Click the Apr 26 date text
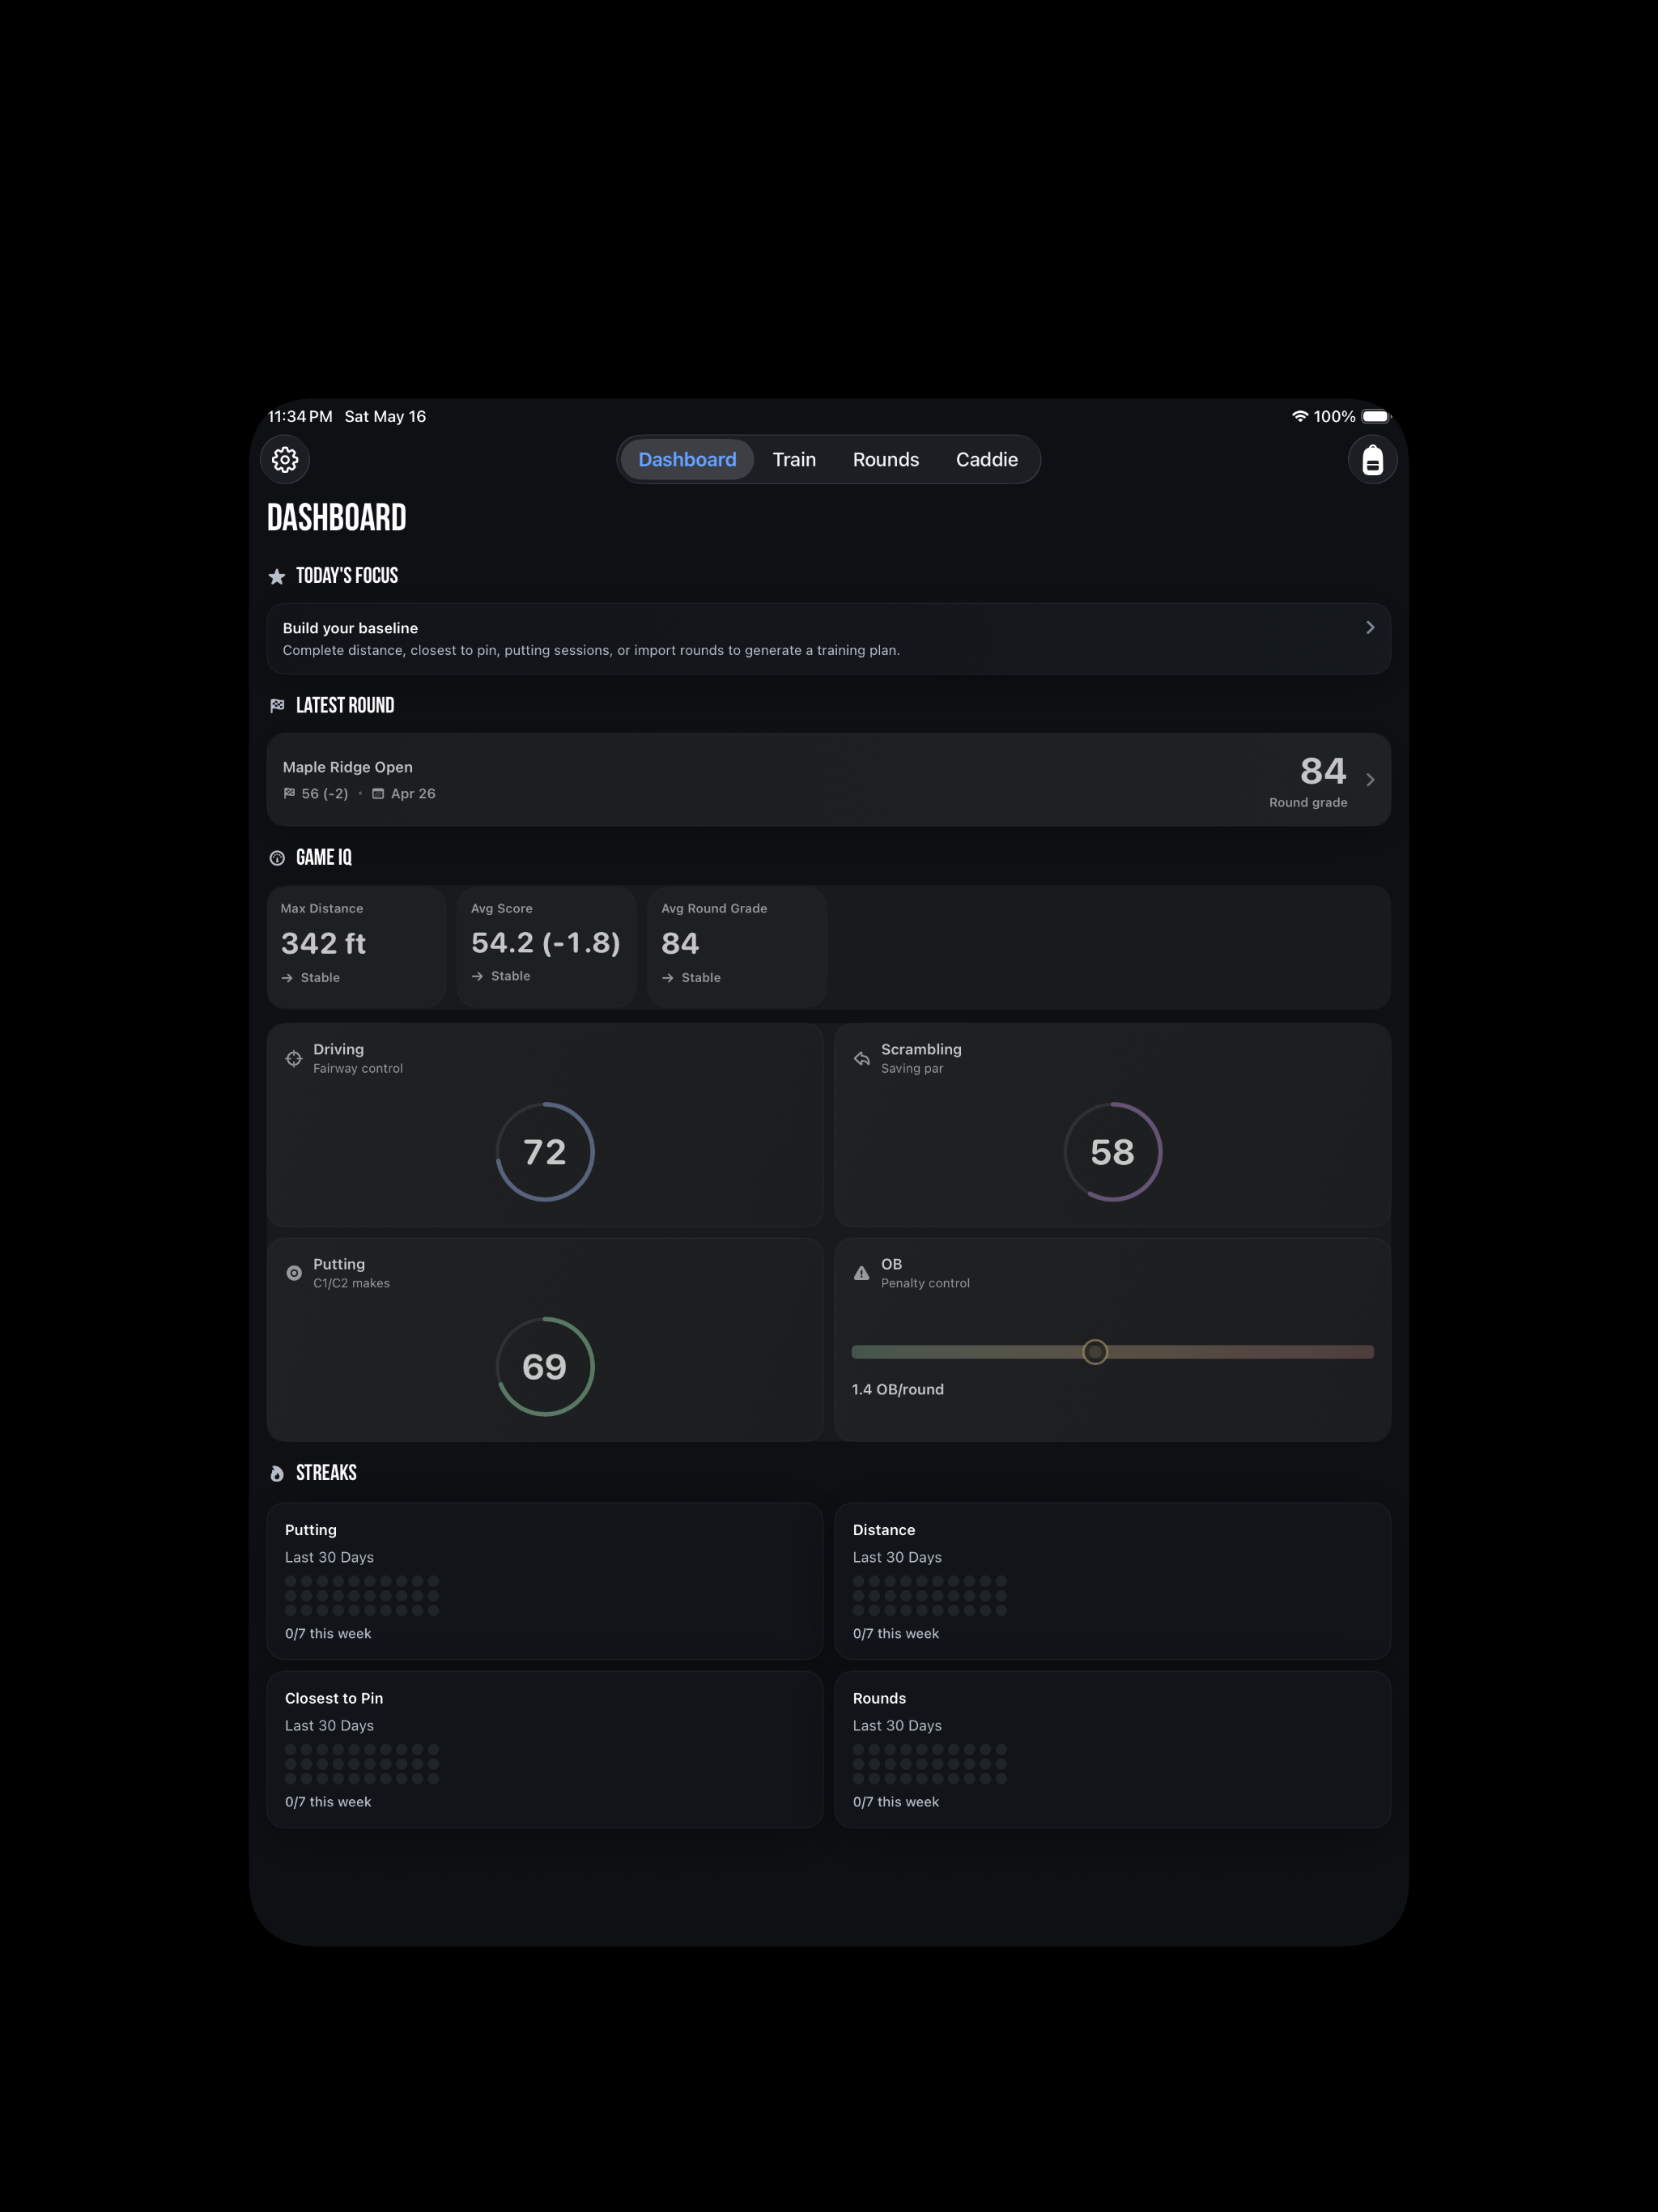The width and height of the screenshot is (1658, 2212). point(413,793)
